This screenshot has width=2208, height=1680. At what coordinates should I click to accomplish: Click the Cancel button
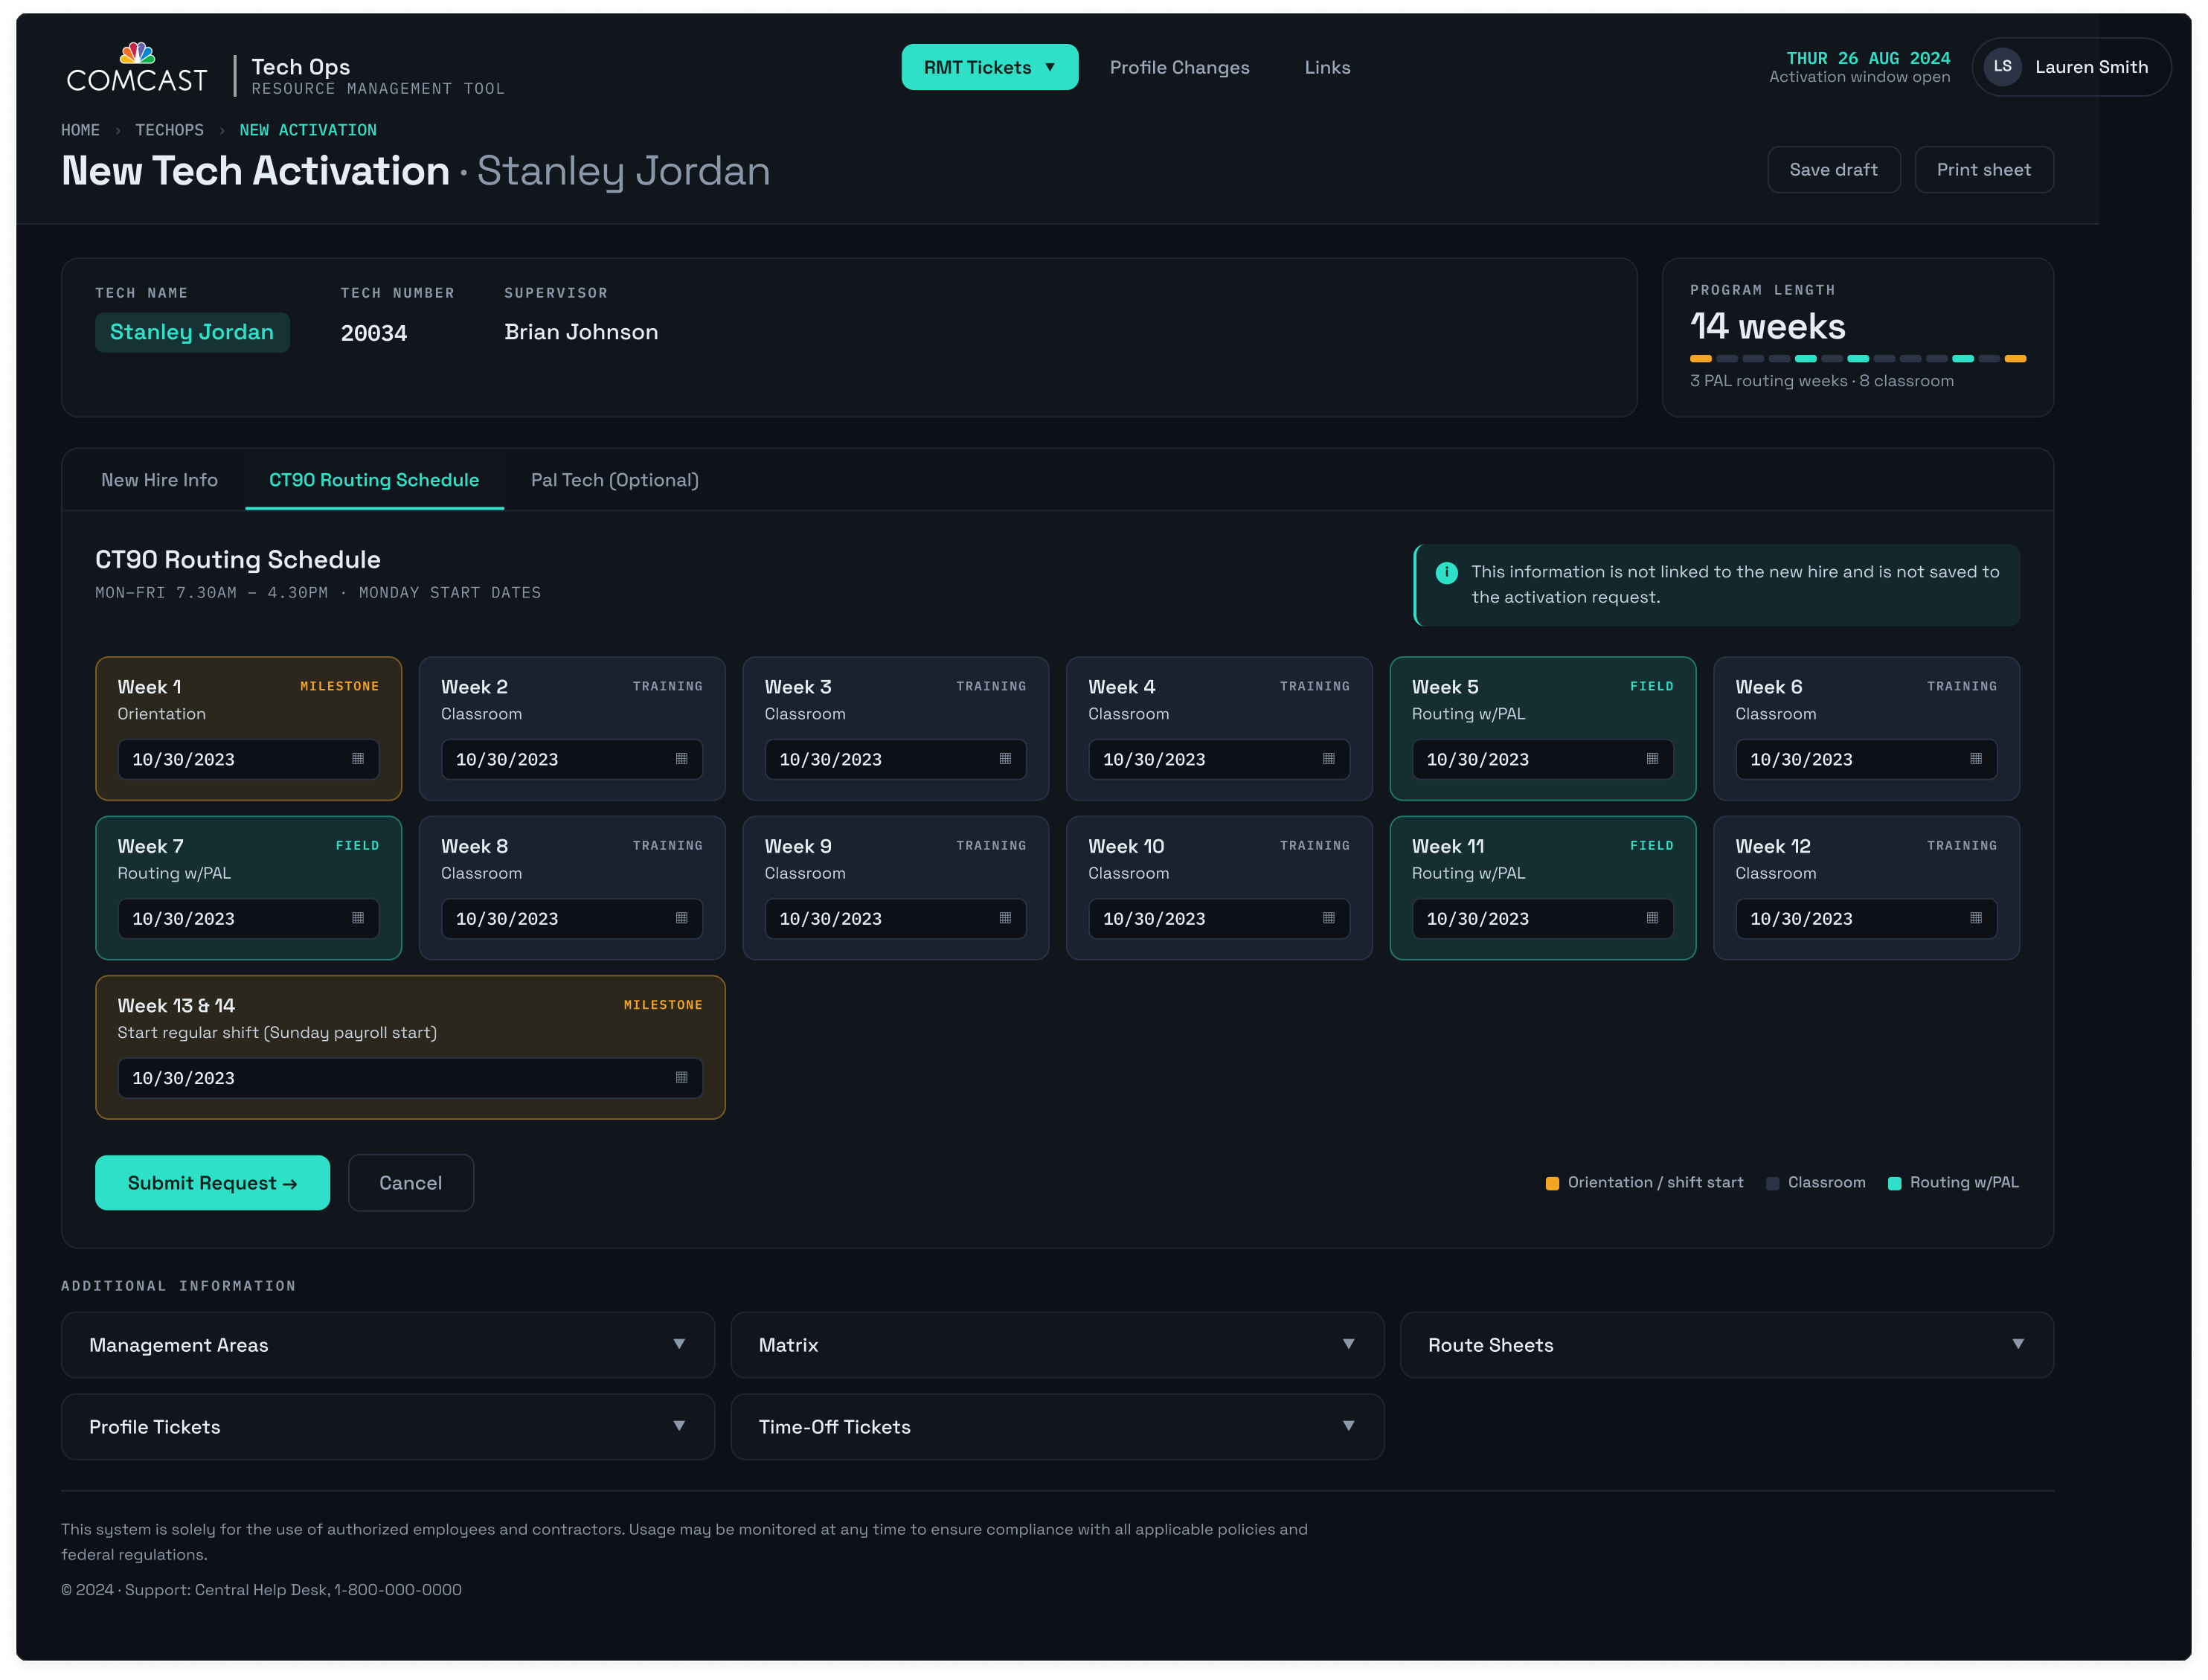(x=411, y=1183)
